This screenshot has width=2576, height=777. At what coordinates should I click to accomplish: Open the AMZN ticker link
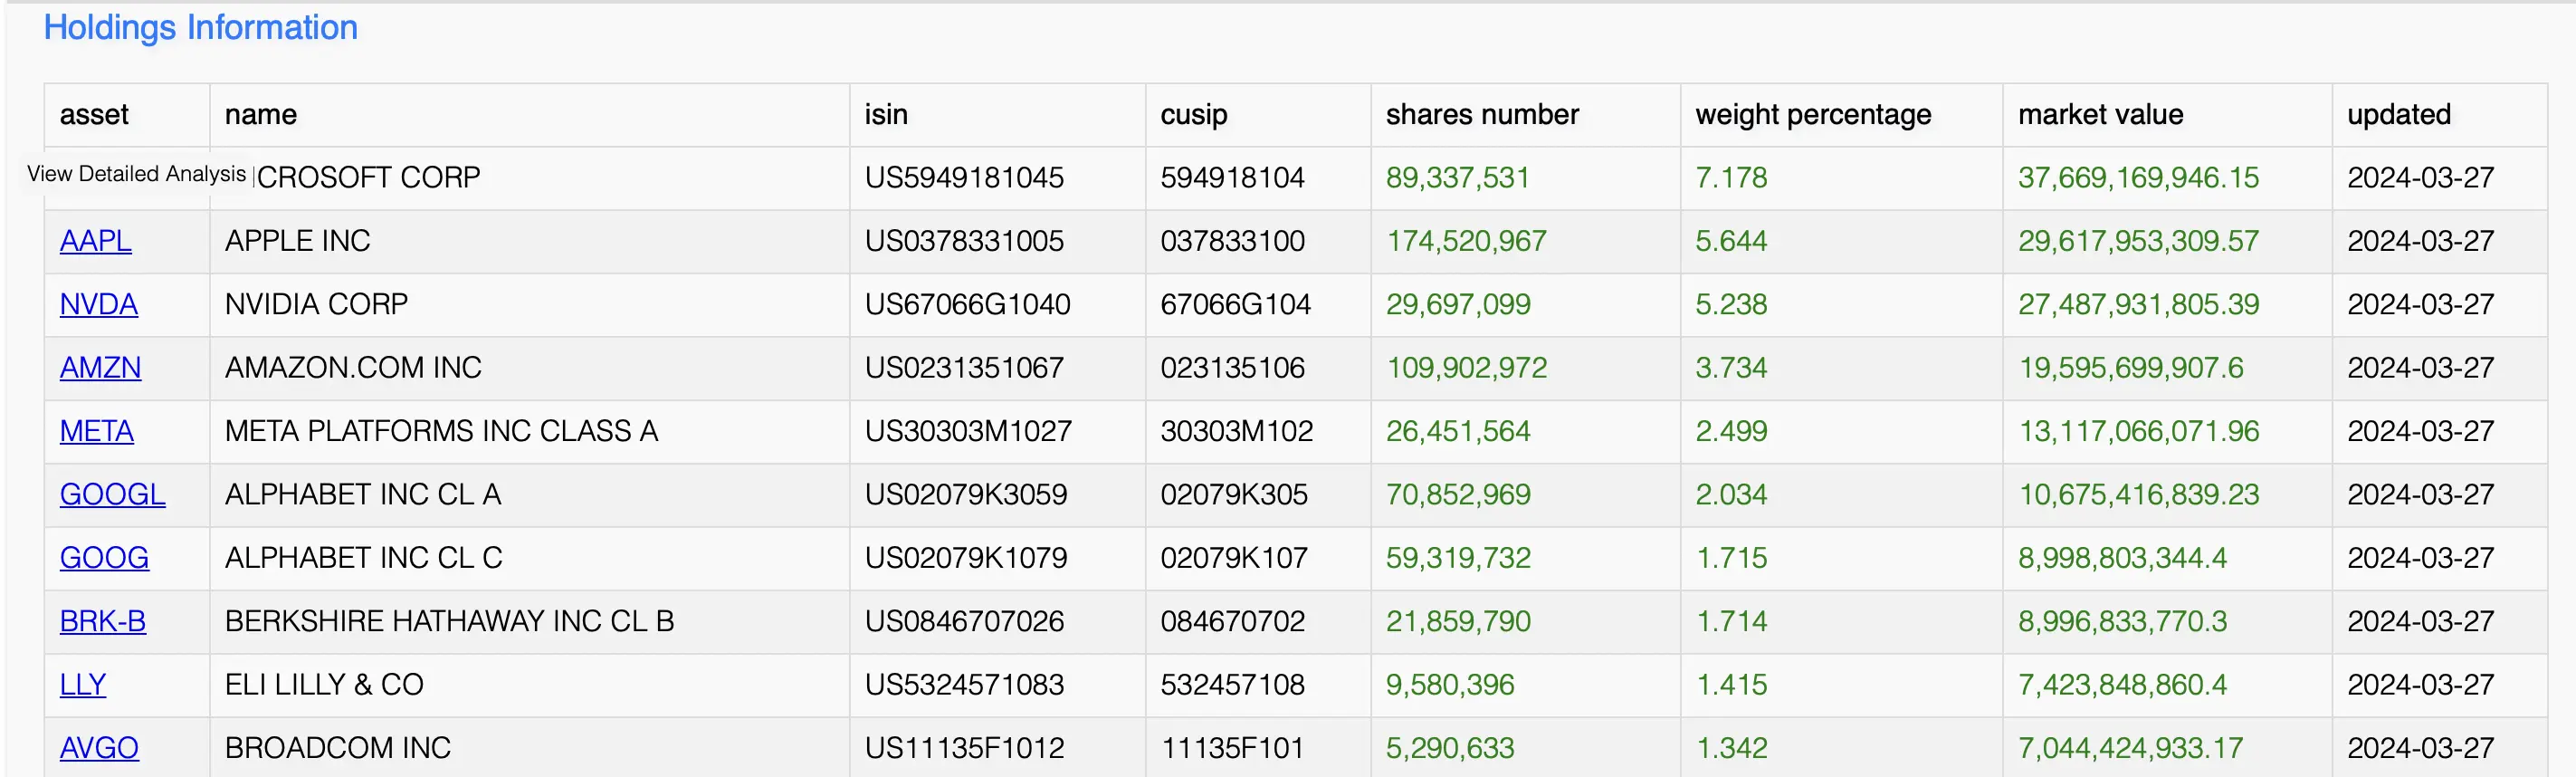pyautogui.click(x=100, y=368)
